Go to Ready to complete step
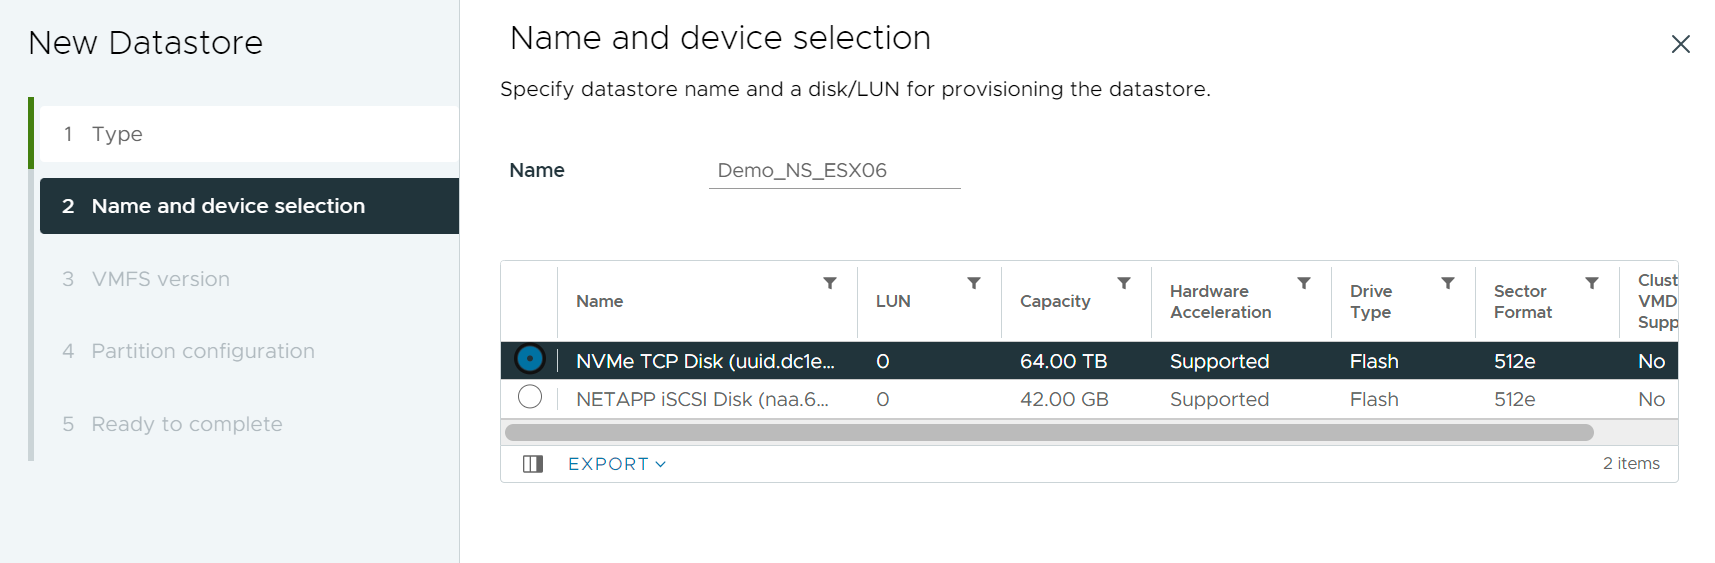1715x563 pixels. (x=186, y=424)
